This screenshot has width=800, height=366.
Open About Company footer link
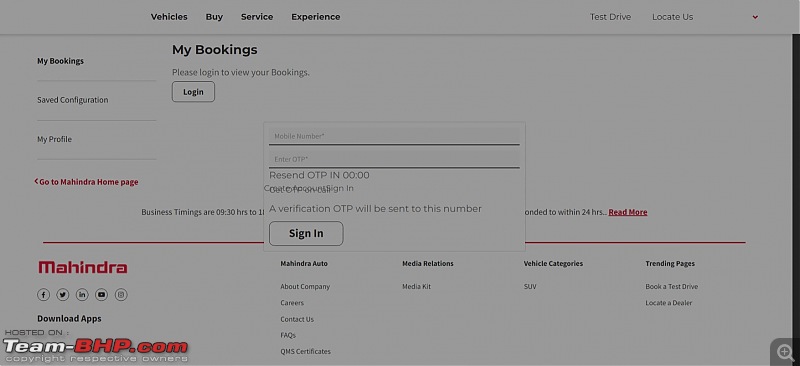pyautogui.click(x=305, y=286)
